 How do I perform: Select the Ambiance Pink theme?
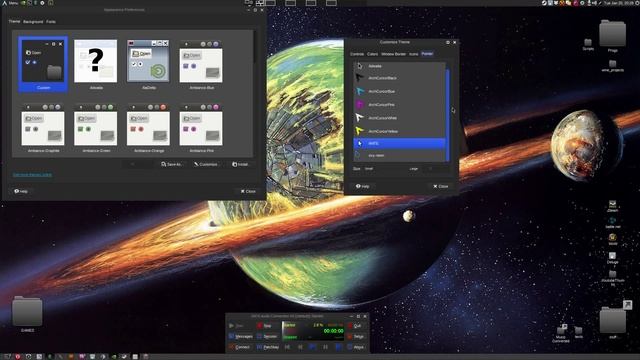pos(201,128)
